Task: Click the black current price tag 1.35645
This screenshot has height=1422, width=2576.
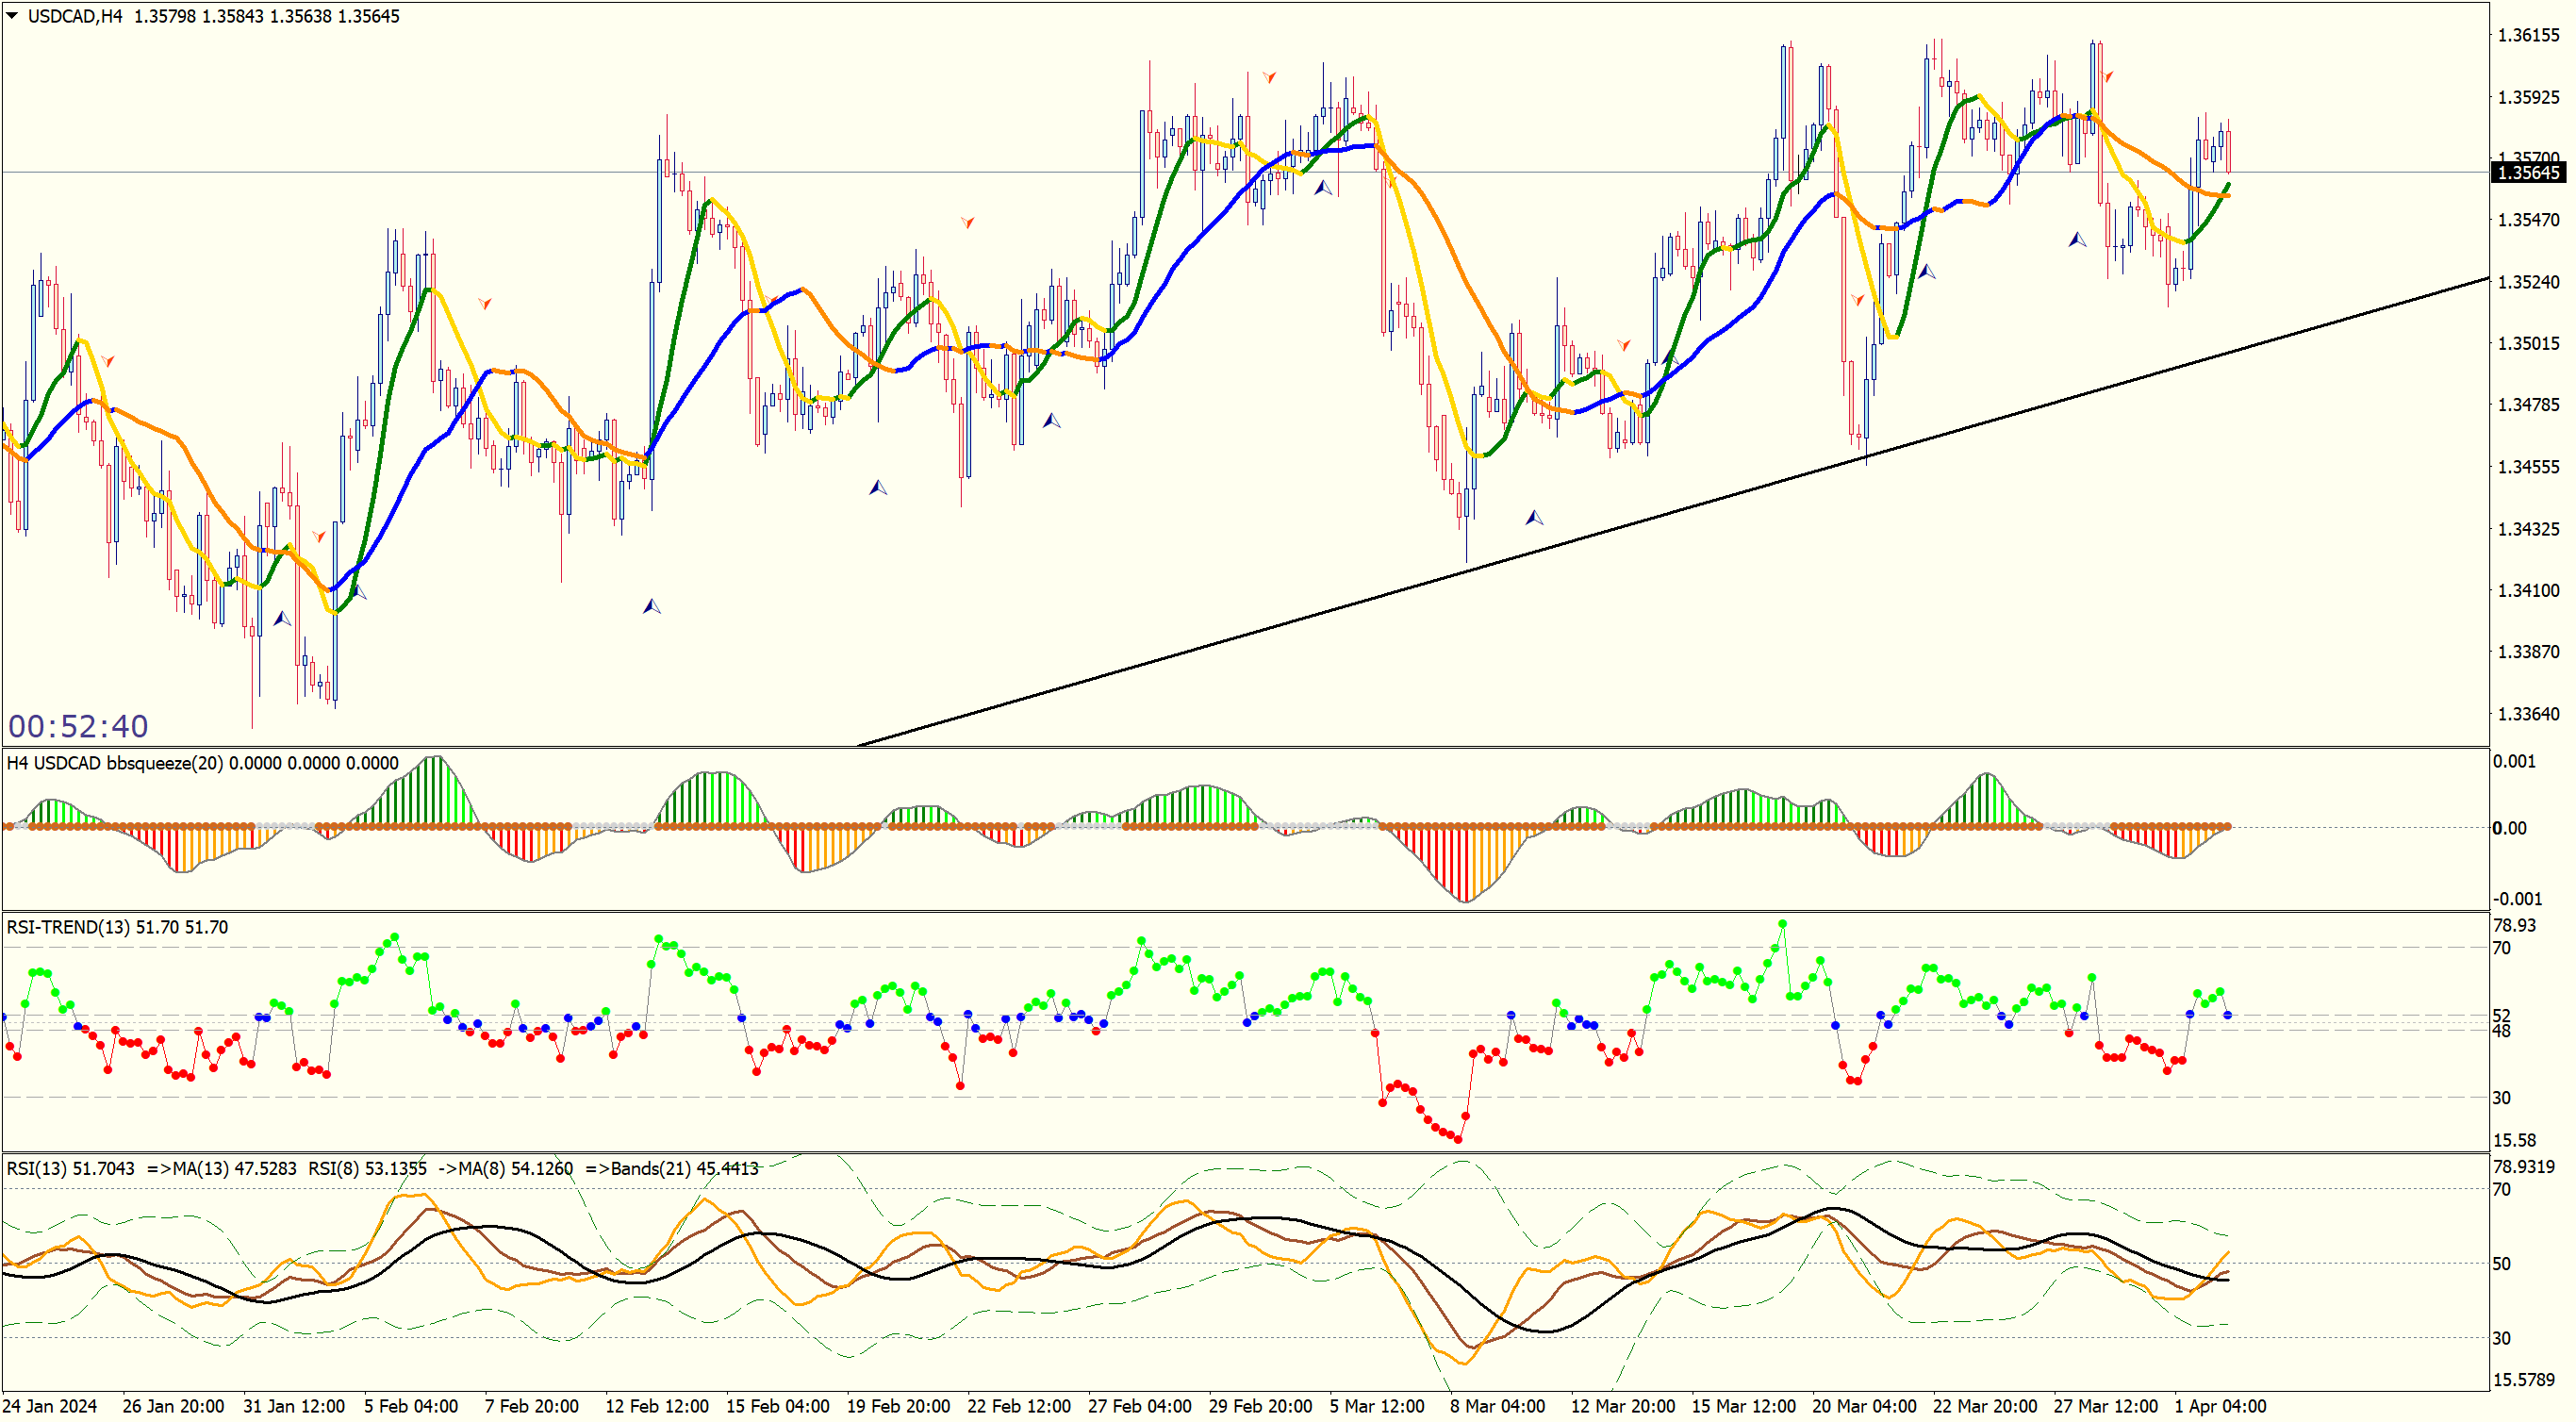Action: [2528, 173]
